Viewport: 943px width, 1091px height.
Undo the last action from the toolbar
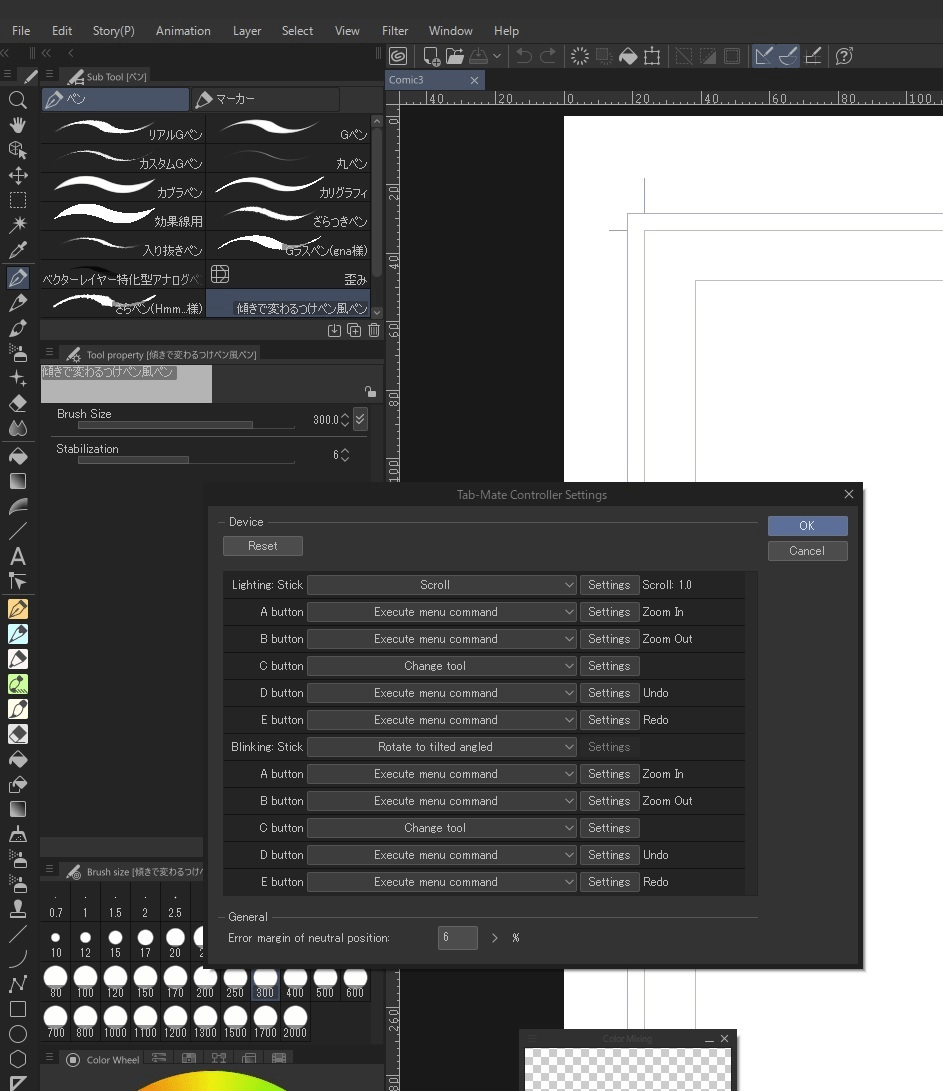522,56
